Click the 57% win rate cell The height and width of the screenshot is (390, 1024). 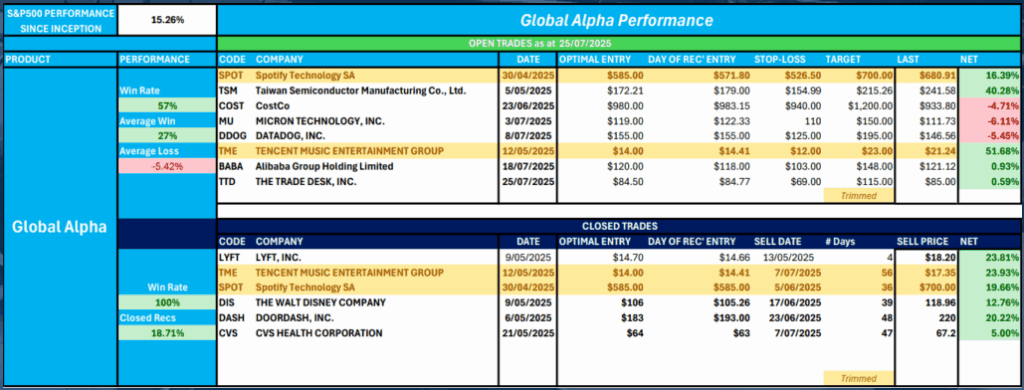point(167,105)
